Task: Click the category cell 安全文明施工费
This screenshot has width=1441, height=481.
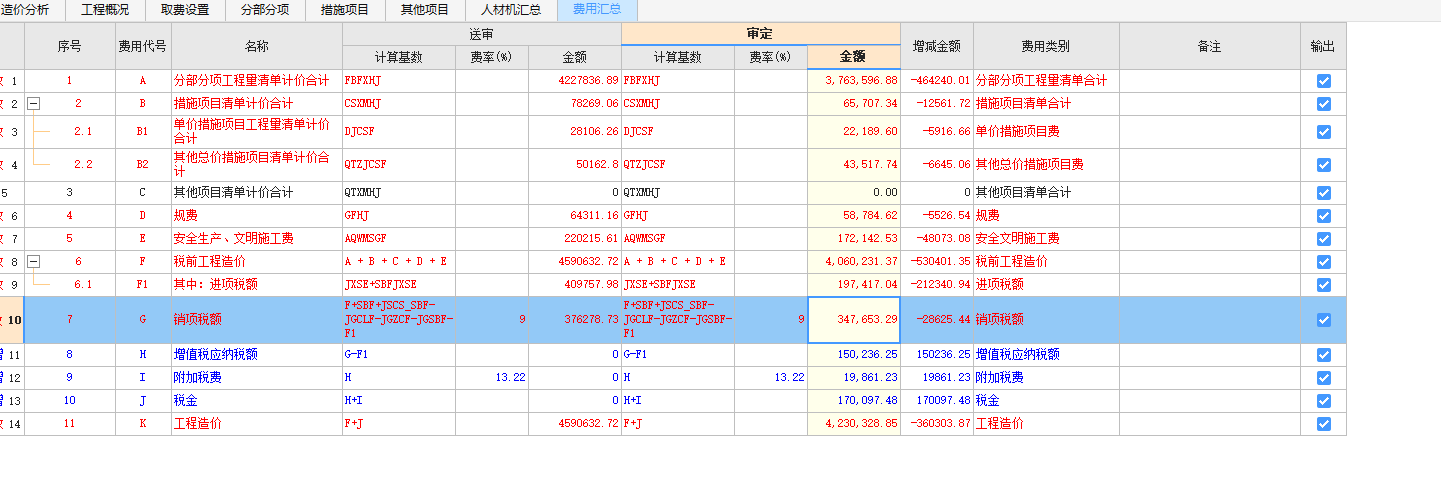Action: [x=1046, y=239]
